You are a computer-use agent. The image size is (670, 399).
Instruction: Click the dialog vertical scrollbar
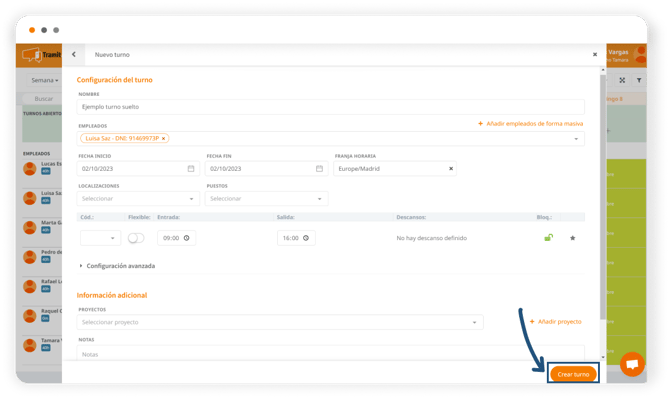click(x=603, y=197)
